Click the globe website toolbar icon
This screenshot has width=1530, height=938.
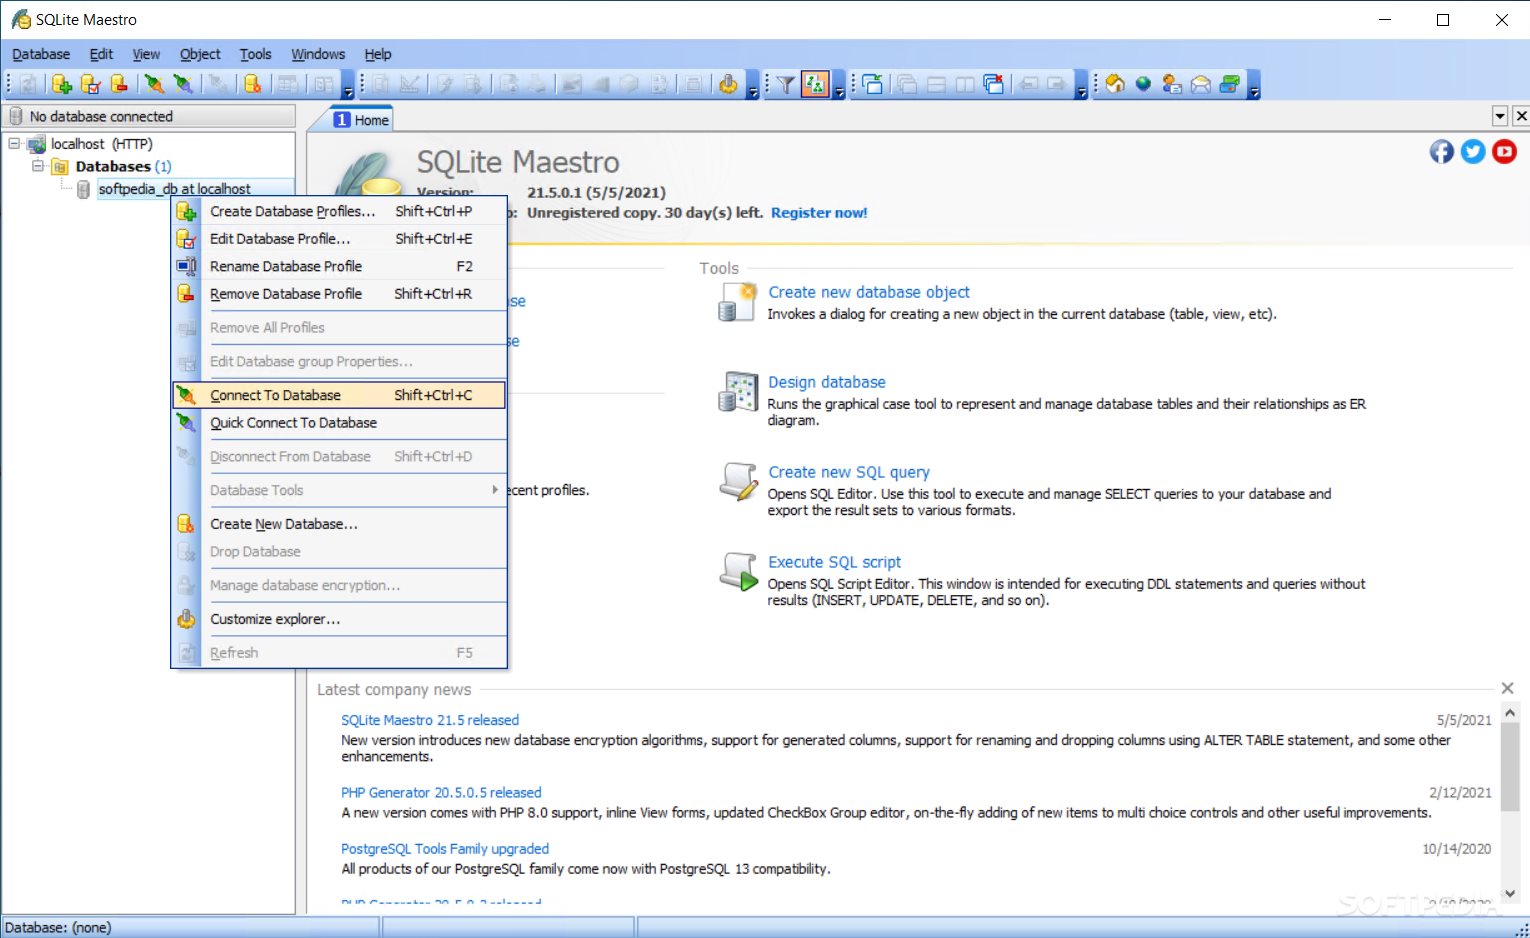click(x=1143, y=85)
